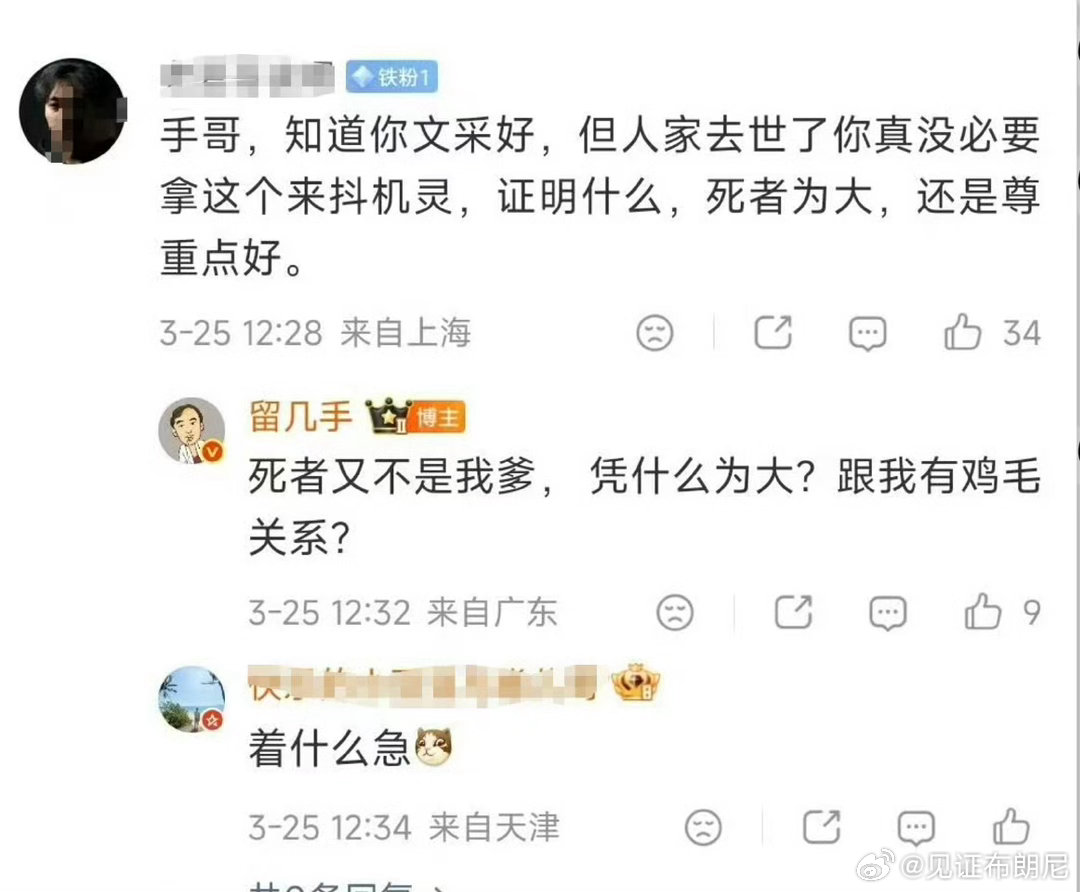Open 留几手 avatar picture
Viewport: 1080px width, 892px height.
192,431
